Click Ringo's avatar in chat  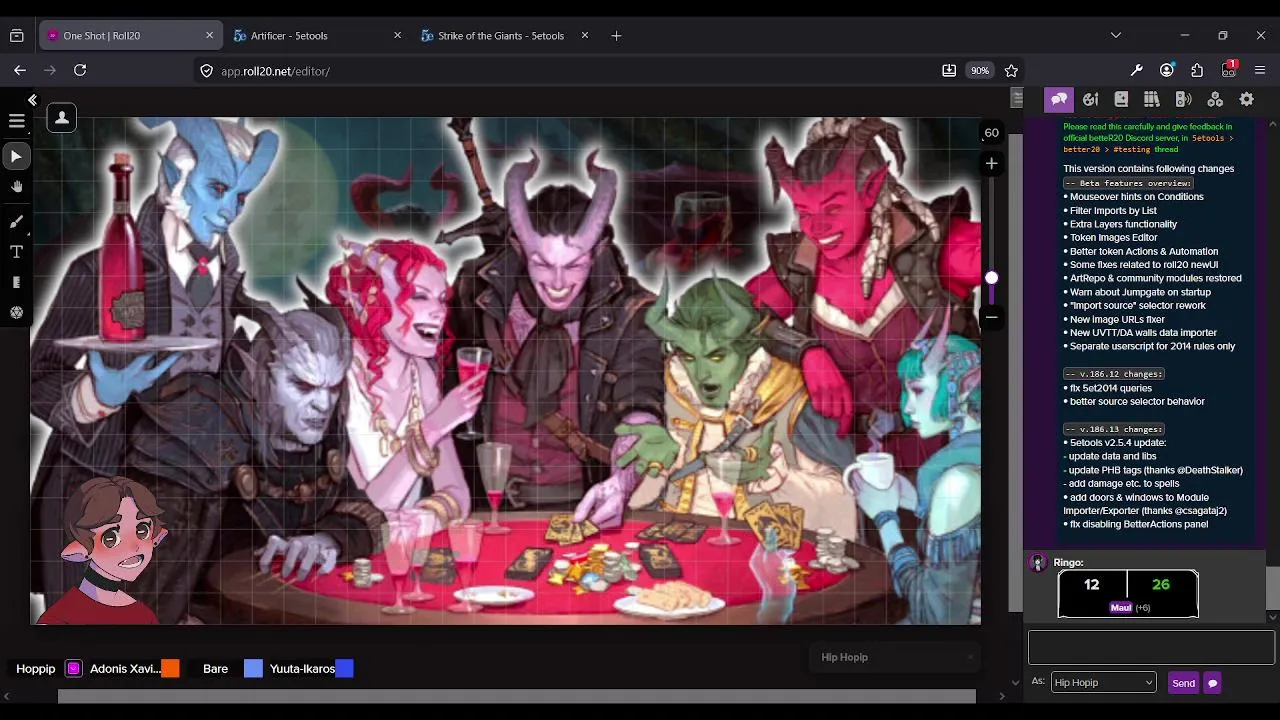click(x=1038, y=563)
